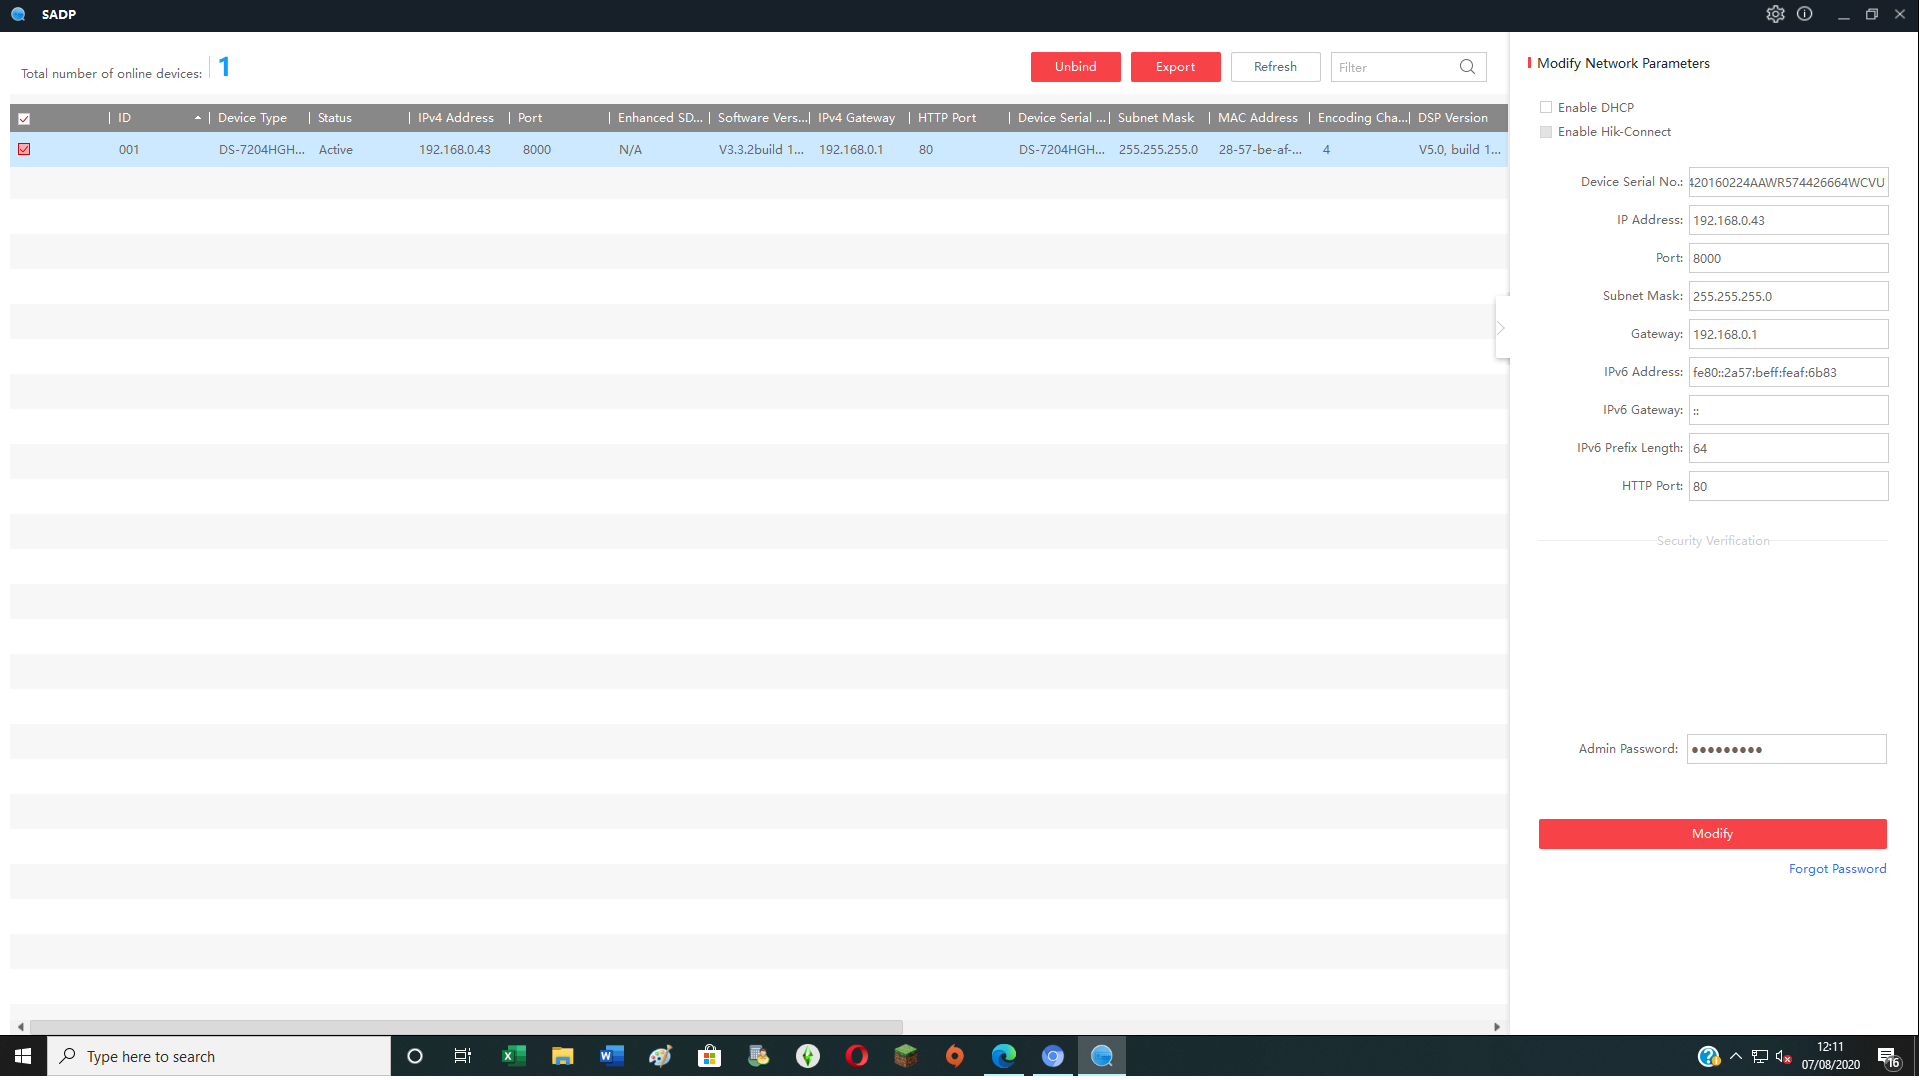
Task: Open Word from the taskbar
Action: coord(611,1056)
